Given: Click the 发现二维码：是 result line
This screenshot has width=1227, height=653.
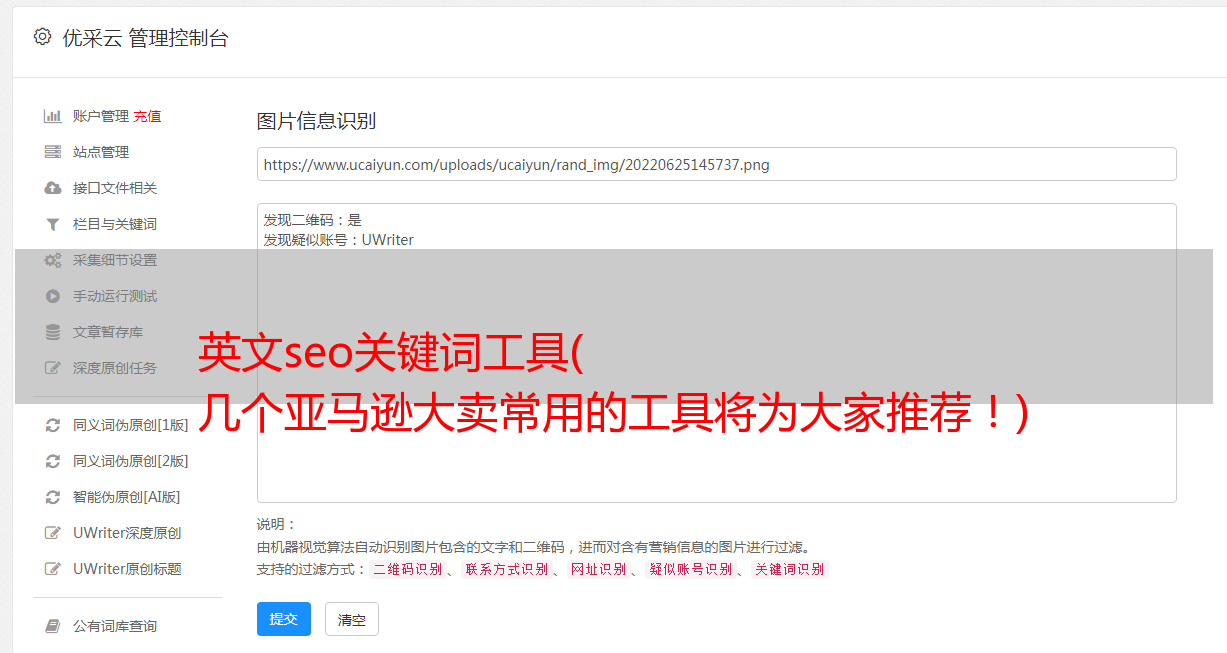Looking at the screenshot, I should coord(312,220).
